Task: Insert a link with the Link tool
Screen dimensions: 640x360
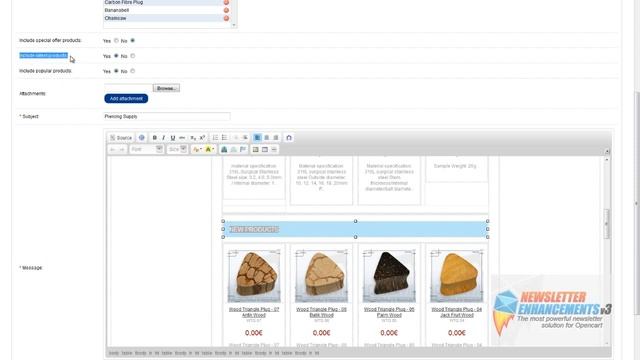Action: point(224,150)
